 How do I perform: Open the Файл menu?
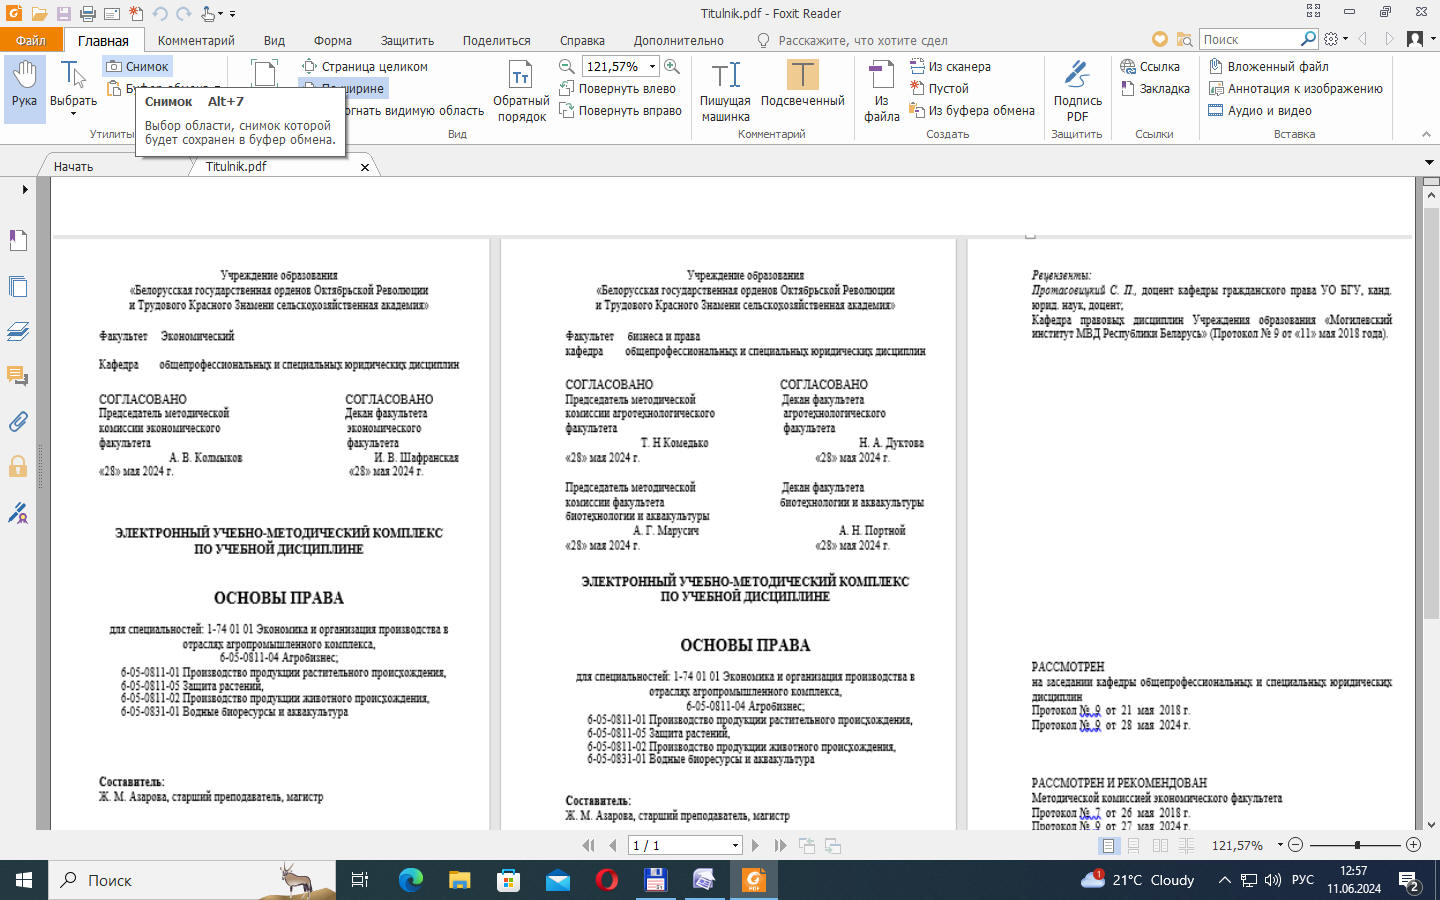[x=31, y=40]
